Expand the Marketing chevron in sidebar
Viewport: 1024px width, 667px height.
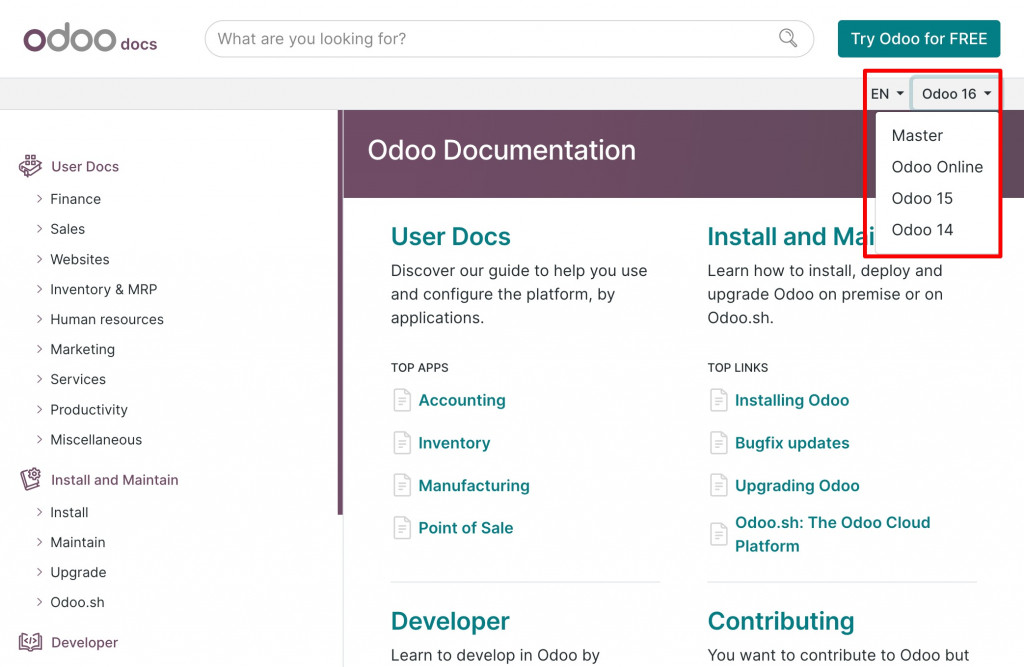coord(39,349)
